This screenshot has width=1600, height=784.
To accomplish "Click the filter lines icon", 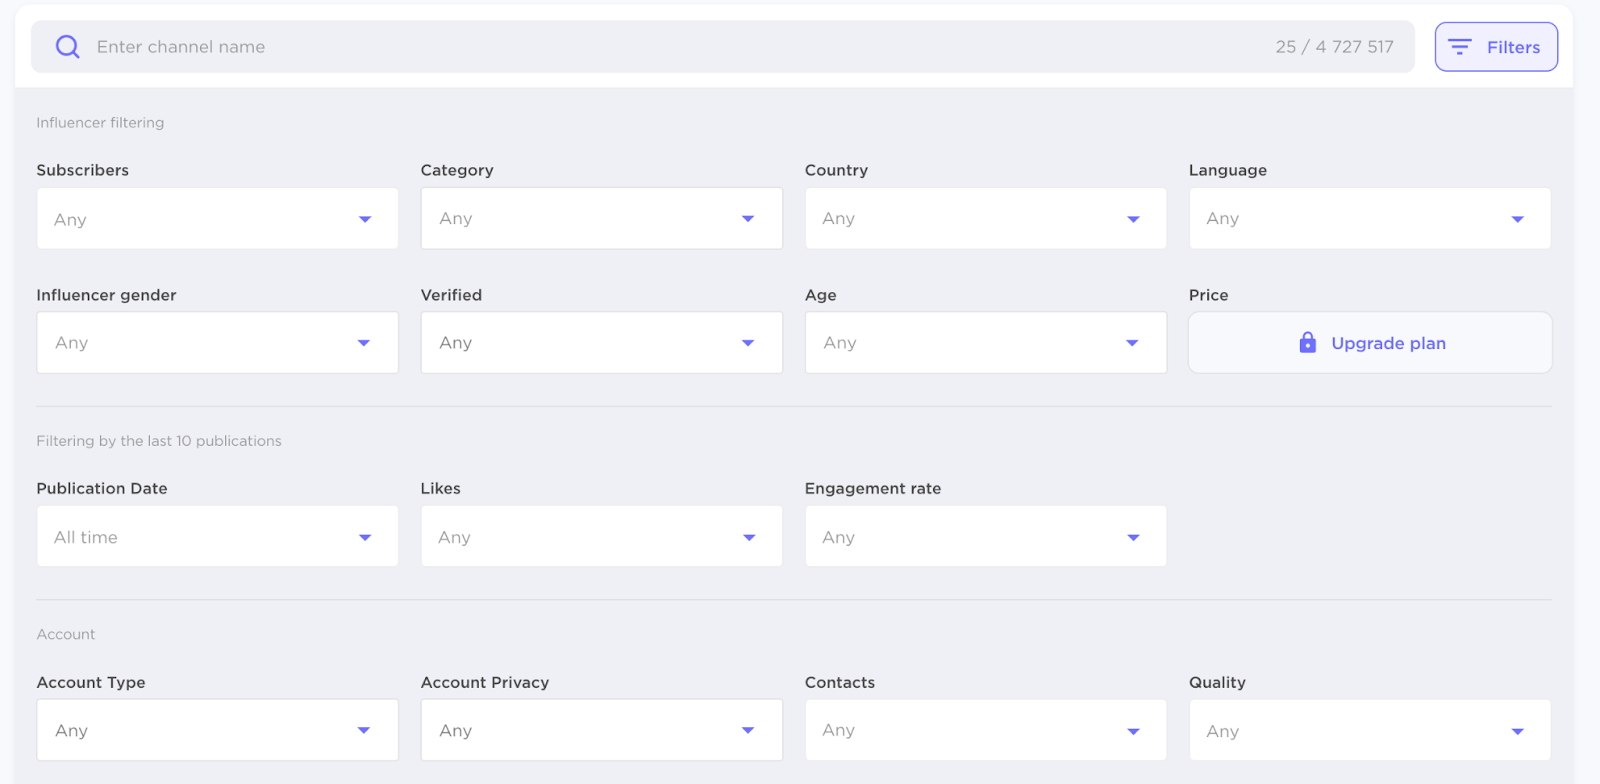I will tap(1460, 47).
